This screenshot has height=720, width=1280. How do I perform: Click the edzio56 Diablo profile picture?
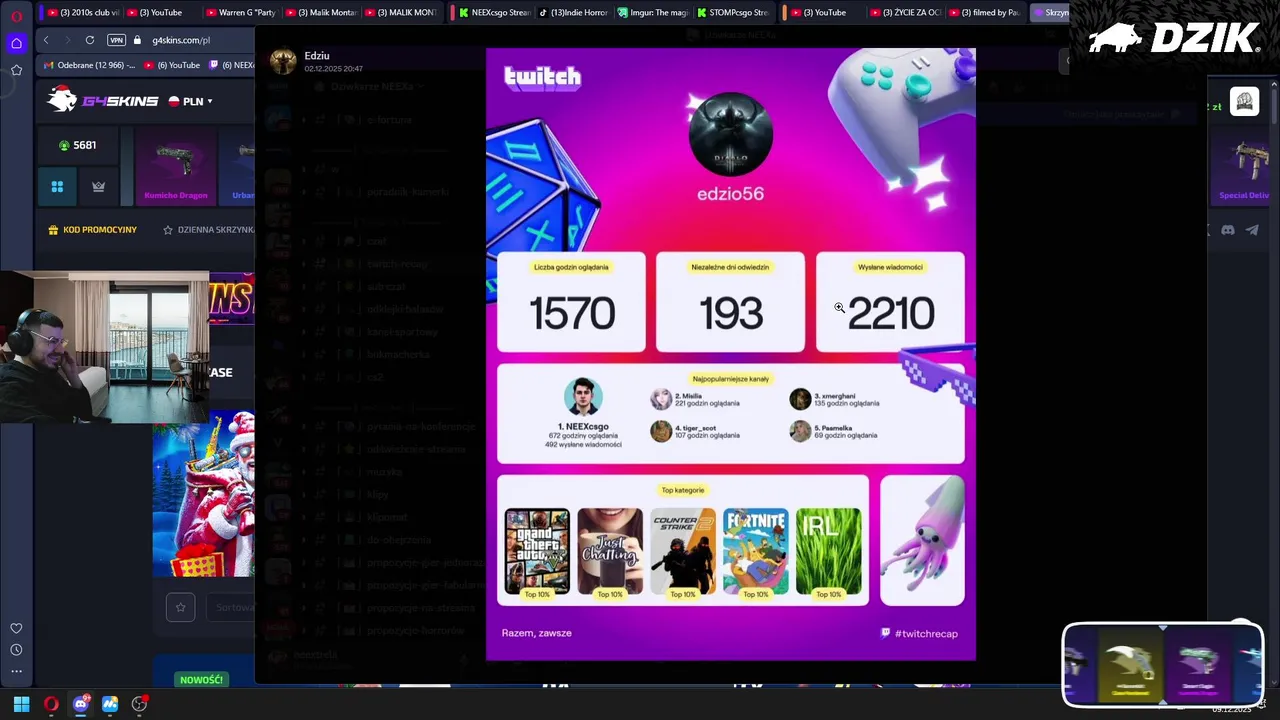tap(731, 134)
